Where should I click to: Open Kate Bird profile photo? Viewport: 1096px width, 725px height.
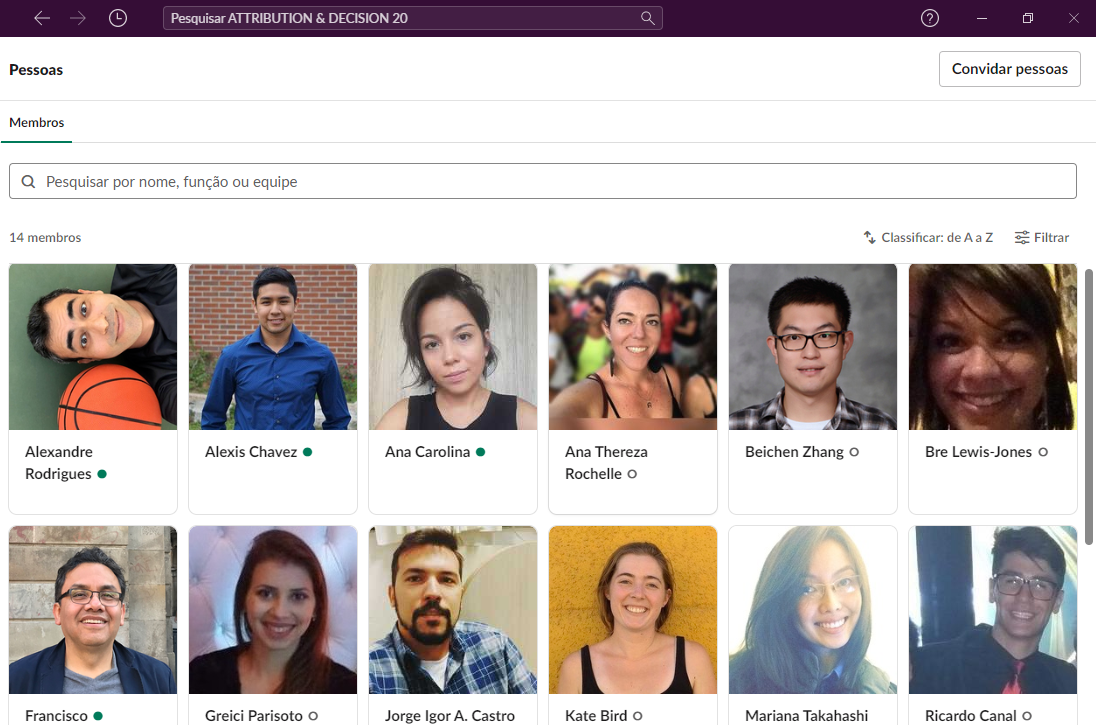pyautogui.click(x=633, y=610)
